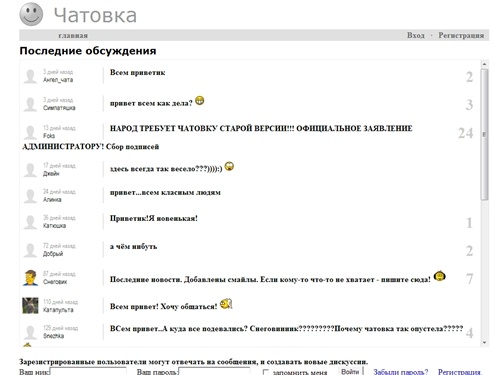The width and height of the screenshot is (500, 375).
Task: Click username Foks
Action: 49,136
